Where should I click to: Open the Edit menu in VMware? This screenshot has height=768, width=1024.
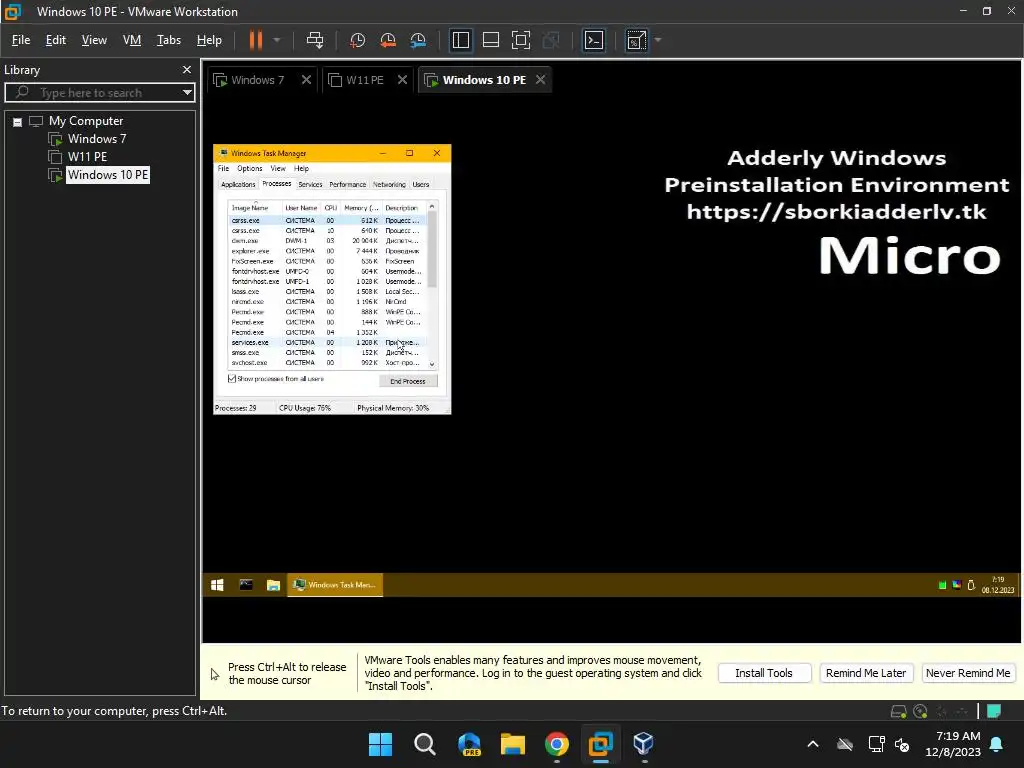[56, 40]
